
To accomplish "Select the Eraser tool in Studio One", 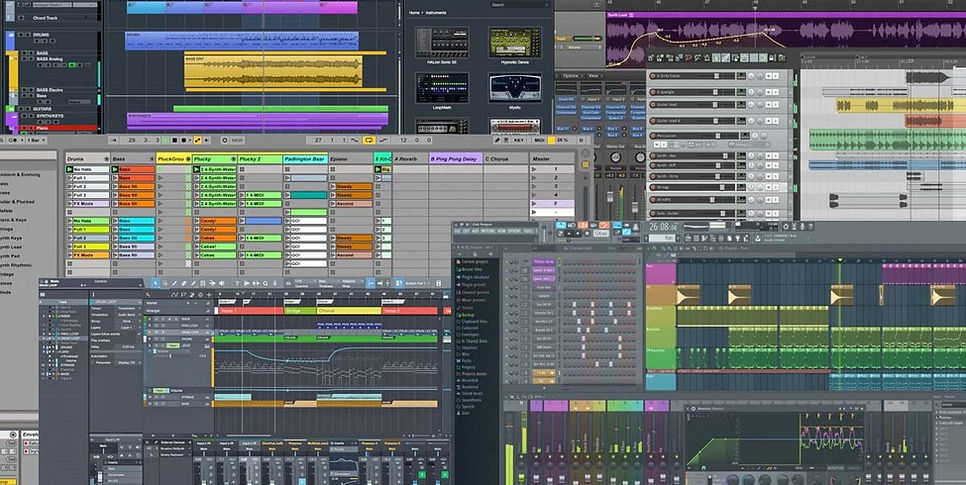I will [x=184, y=283].
